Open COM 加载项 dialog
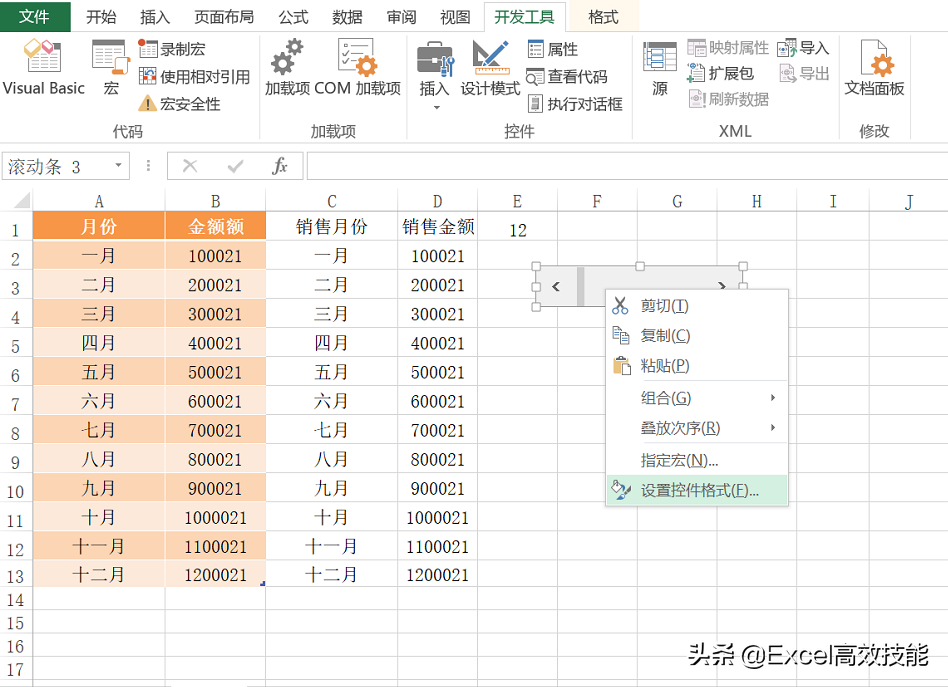Screen dimensions: 948x687 pos(357,67)
